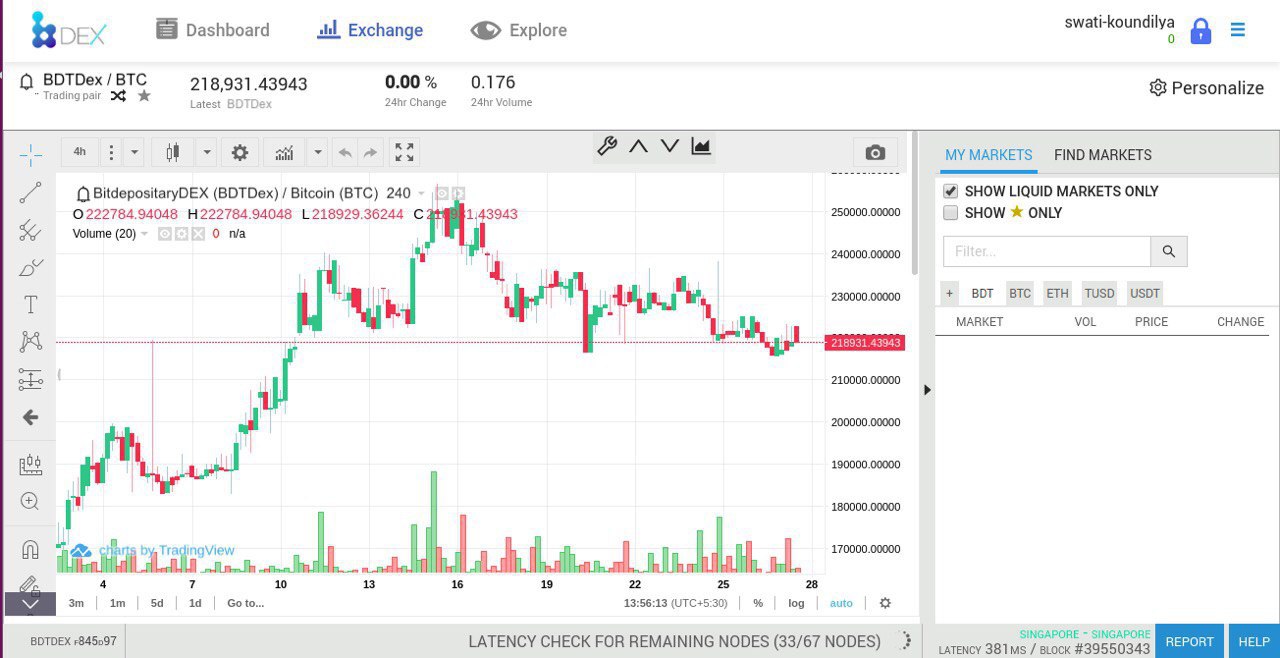Toggle the auto scale option

(x=842, y=603)
